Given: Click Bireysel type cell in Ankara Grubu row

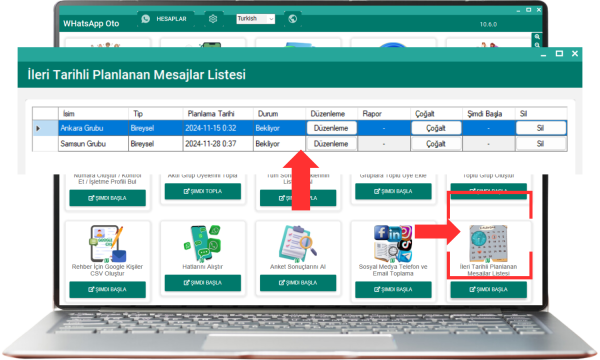Looking at the screenshot, I should [x=156, y=128].
